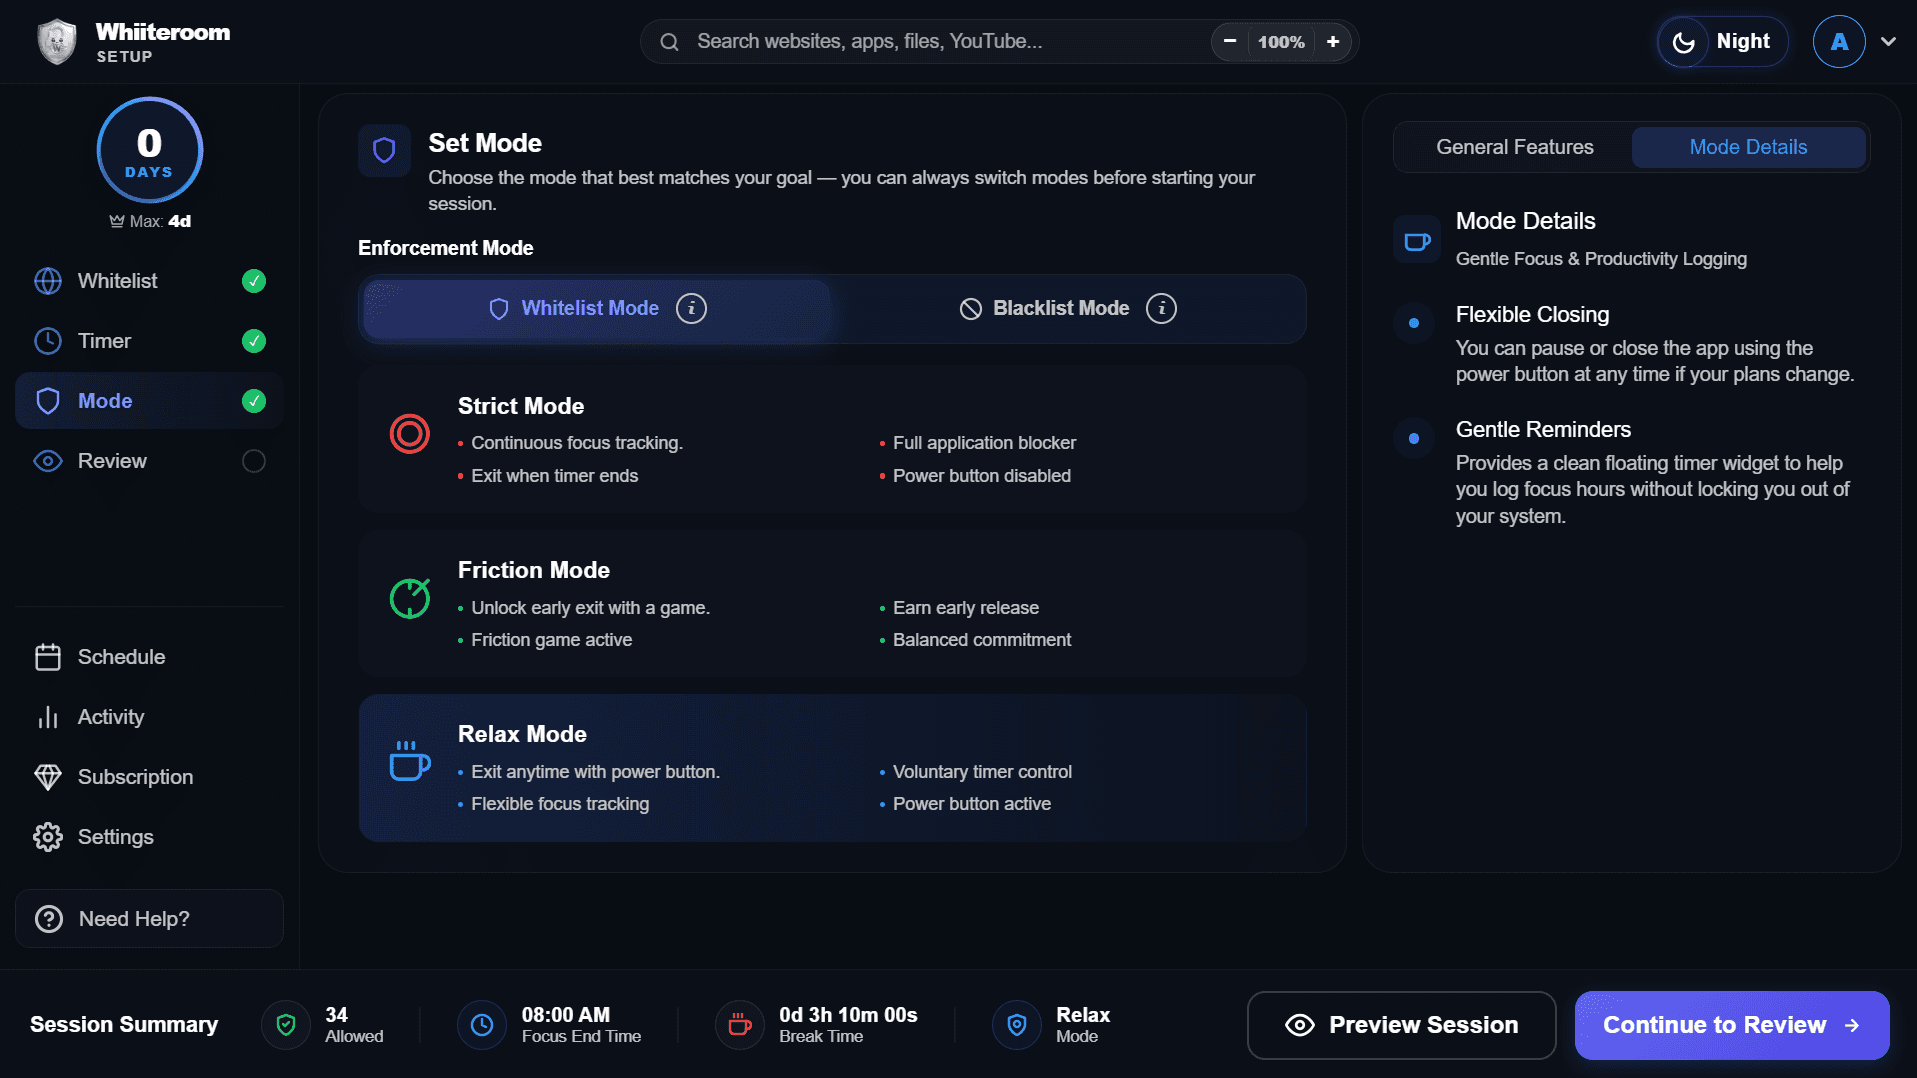This screenshot has width=1917, height=1078.
Task: Open Subscription diamond icon
Action: coord(48,777)
